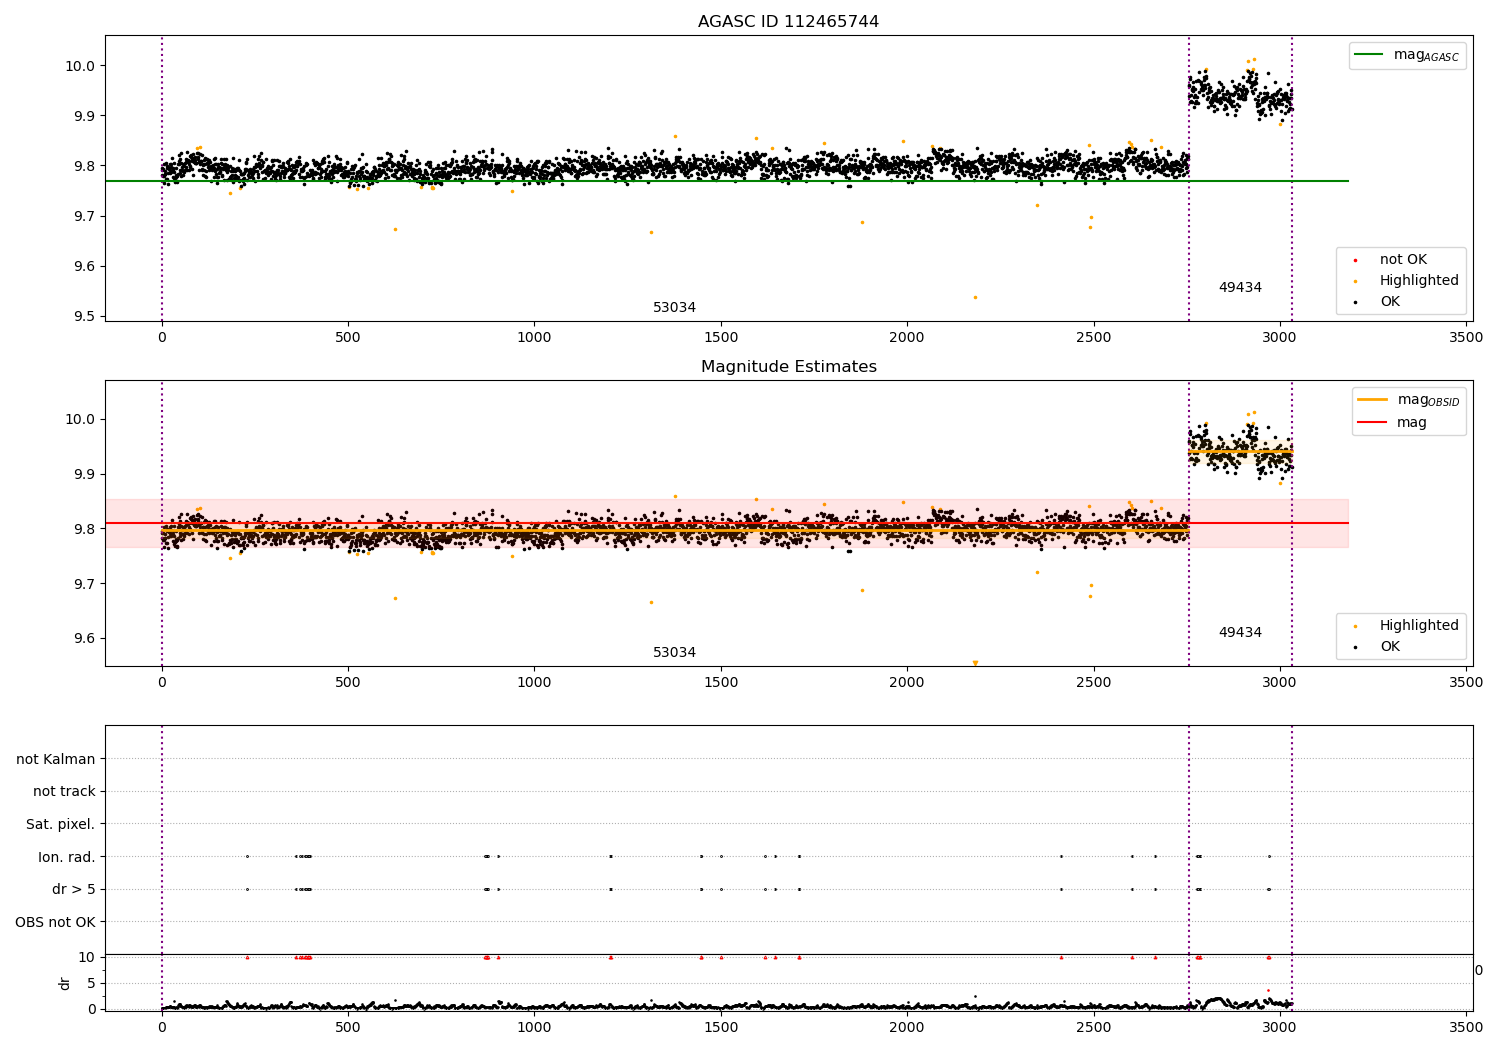Select the 'mag AGASC' legend label text
1500x1050 pixels.
[x=1426, y=56]
